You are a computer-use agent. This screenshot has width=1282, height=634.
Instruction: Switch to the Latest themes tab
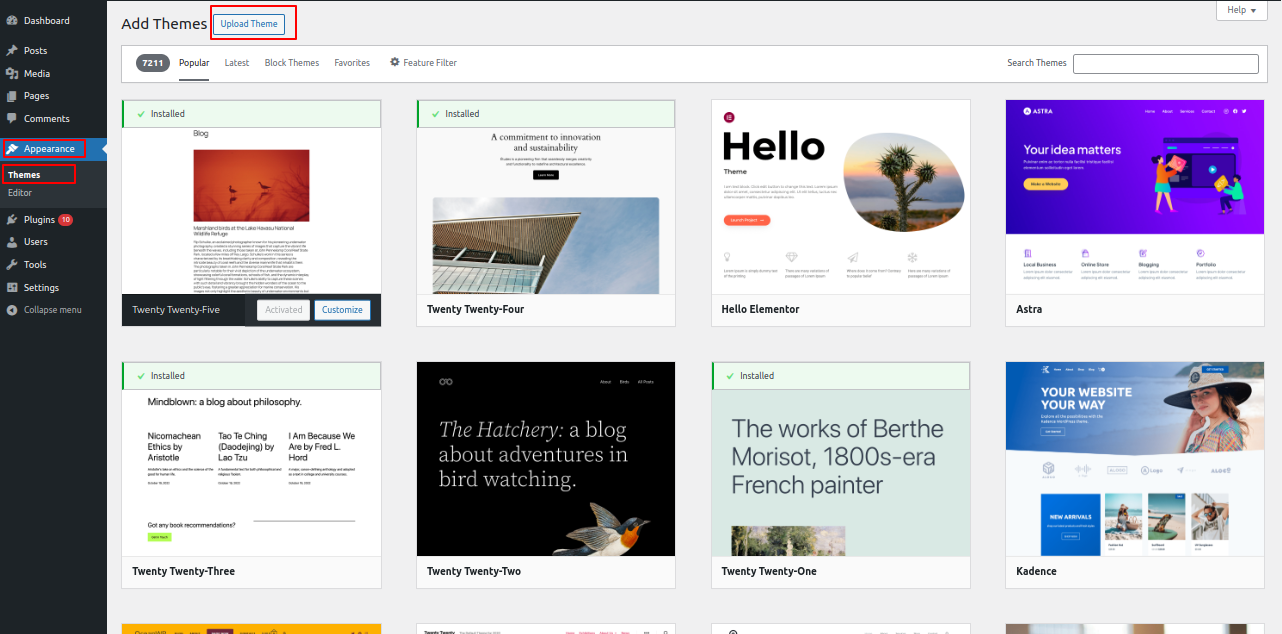coord(237,63)
